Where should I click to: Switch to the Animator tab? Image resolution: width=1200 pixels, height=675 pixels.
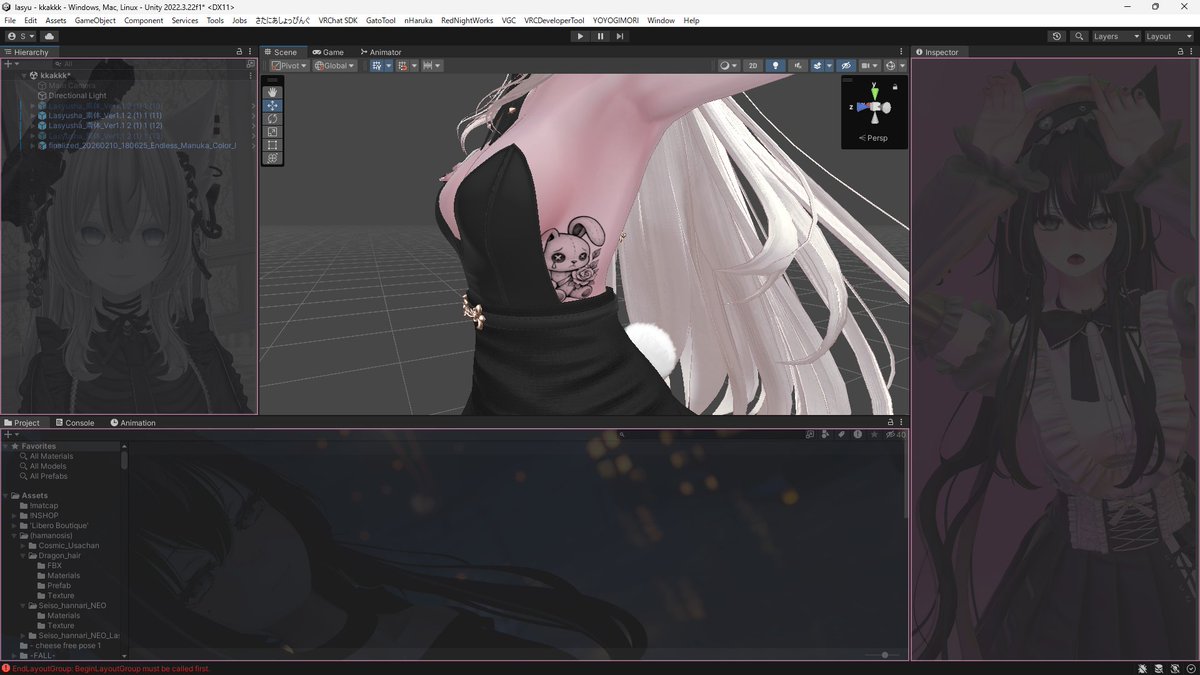coord(381,52)
